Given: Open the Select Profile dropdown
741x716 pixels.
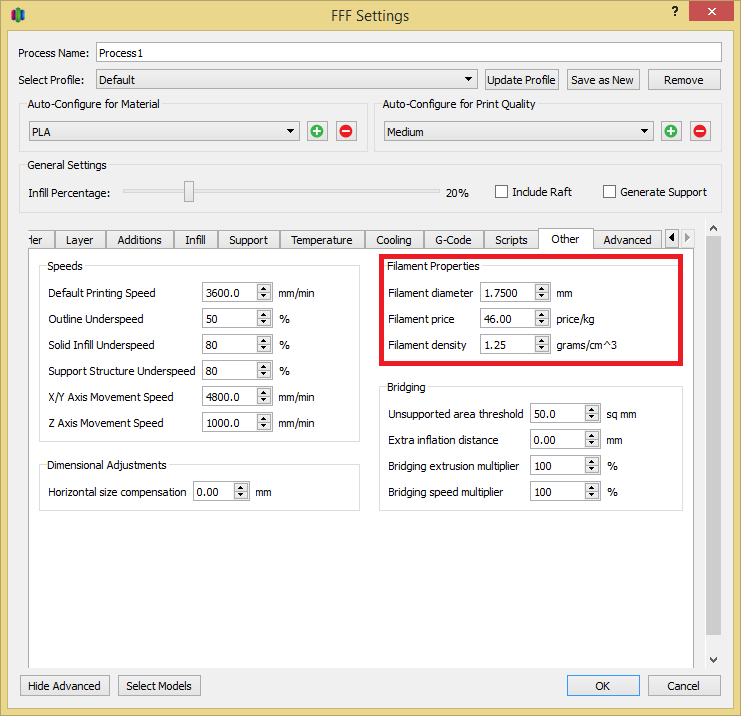Looking at the screenshot, I should [x=287, y=79].
